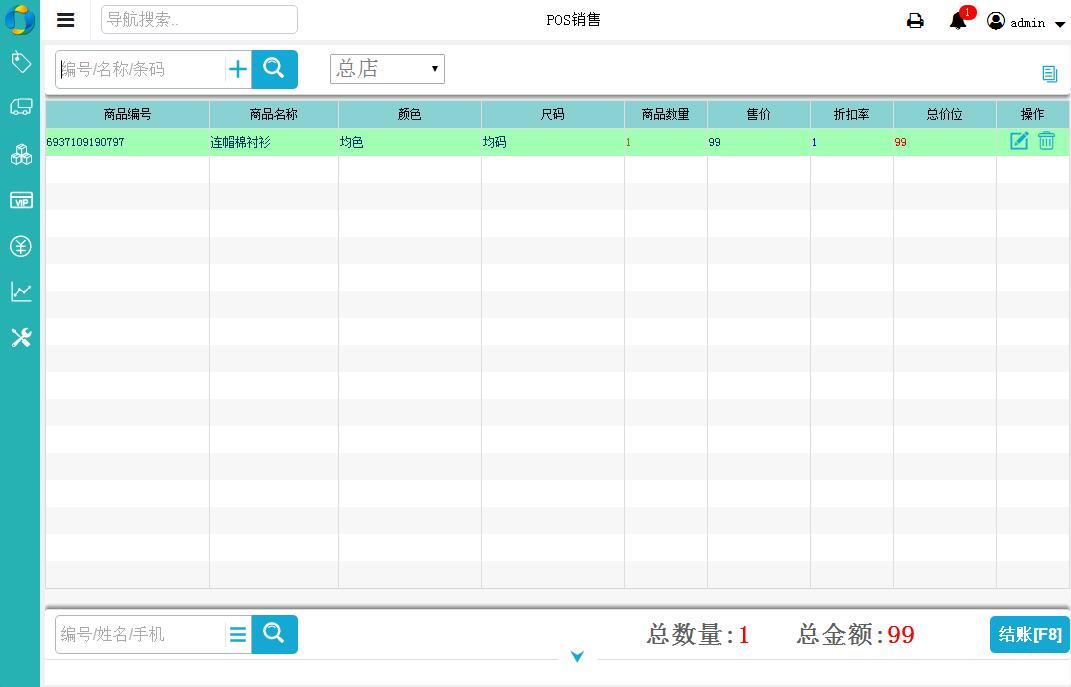Viewport: 1071px width, 687px height.
Task: Expand the admin user menu
Action: (1026, 22)
